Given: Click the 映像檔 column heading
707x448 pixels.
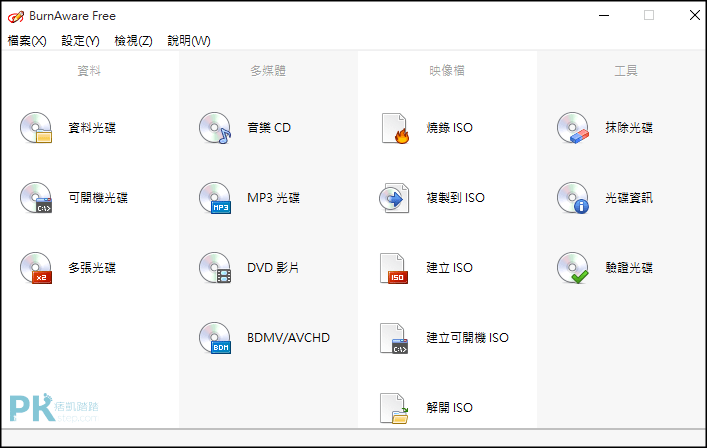Looking at the screenshot, I should pyautogui.click(x=447, y=71).
